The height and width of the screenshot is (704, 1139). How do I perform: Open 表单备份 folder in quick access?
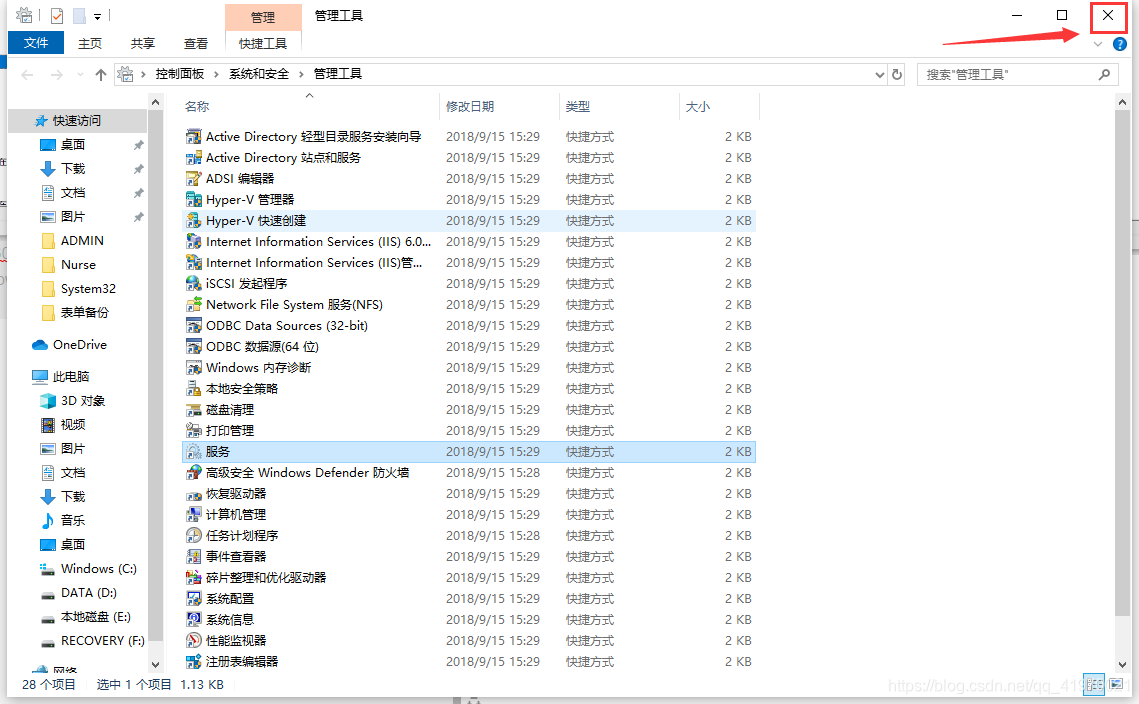pyautogui.click(x=84, y=312)
